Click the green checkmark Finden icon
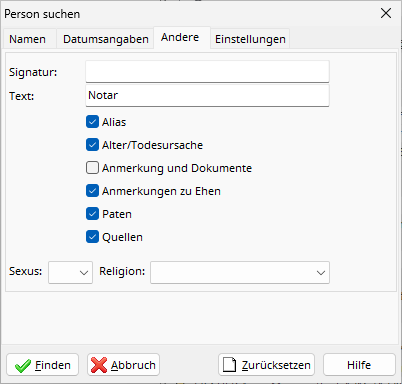The image size is (402, 384). tap(23, 366)
